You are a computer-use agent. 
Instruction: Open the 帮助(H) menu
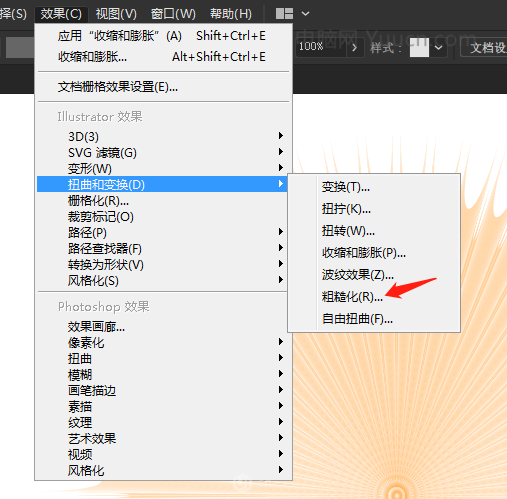click(231, 14)
